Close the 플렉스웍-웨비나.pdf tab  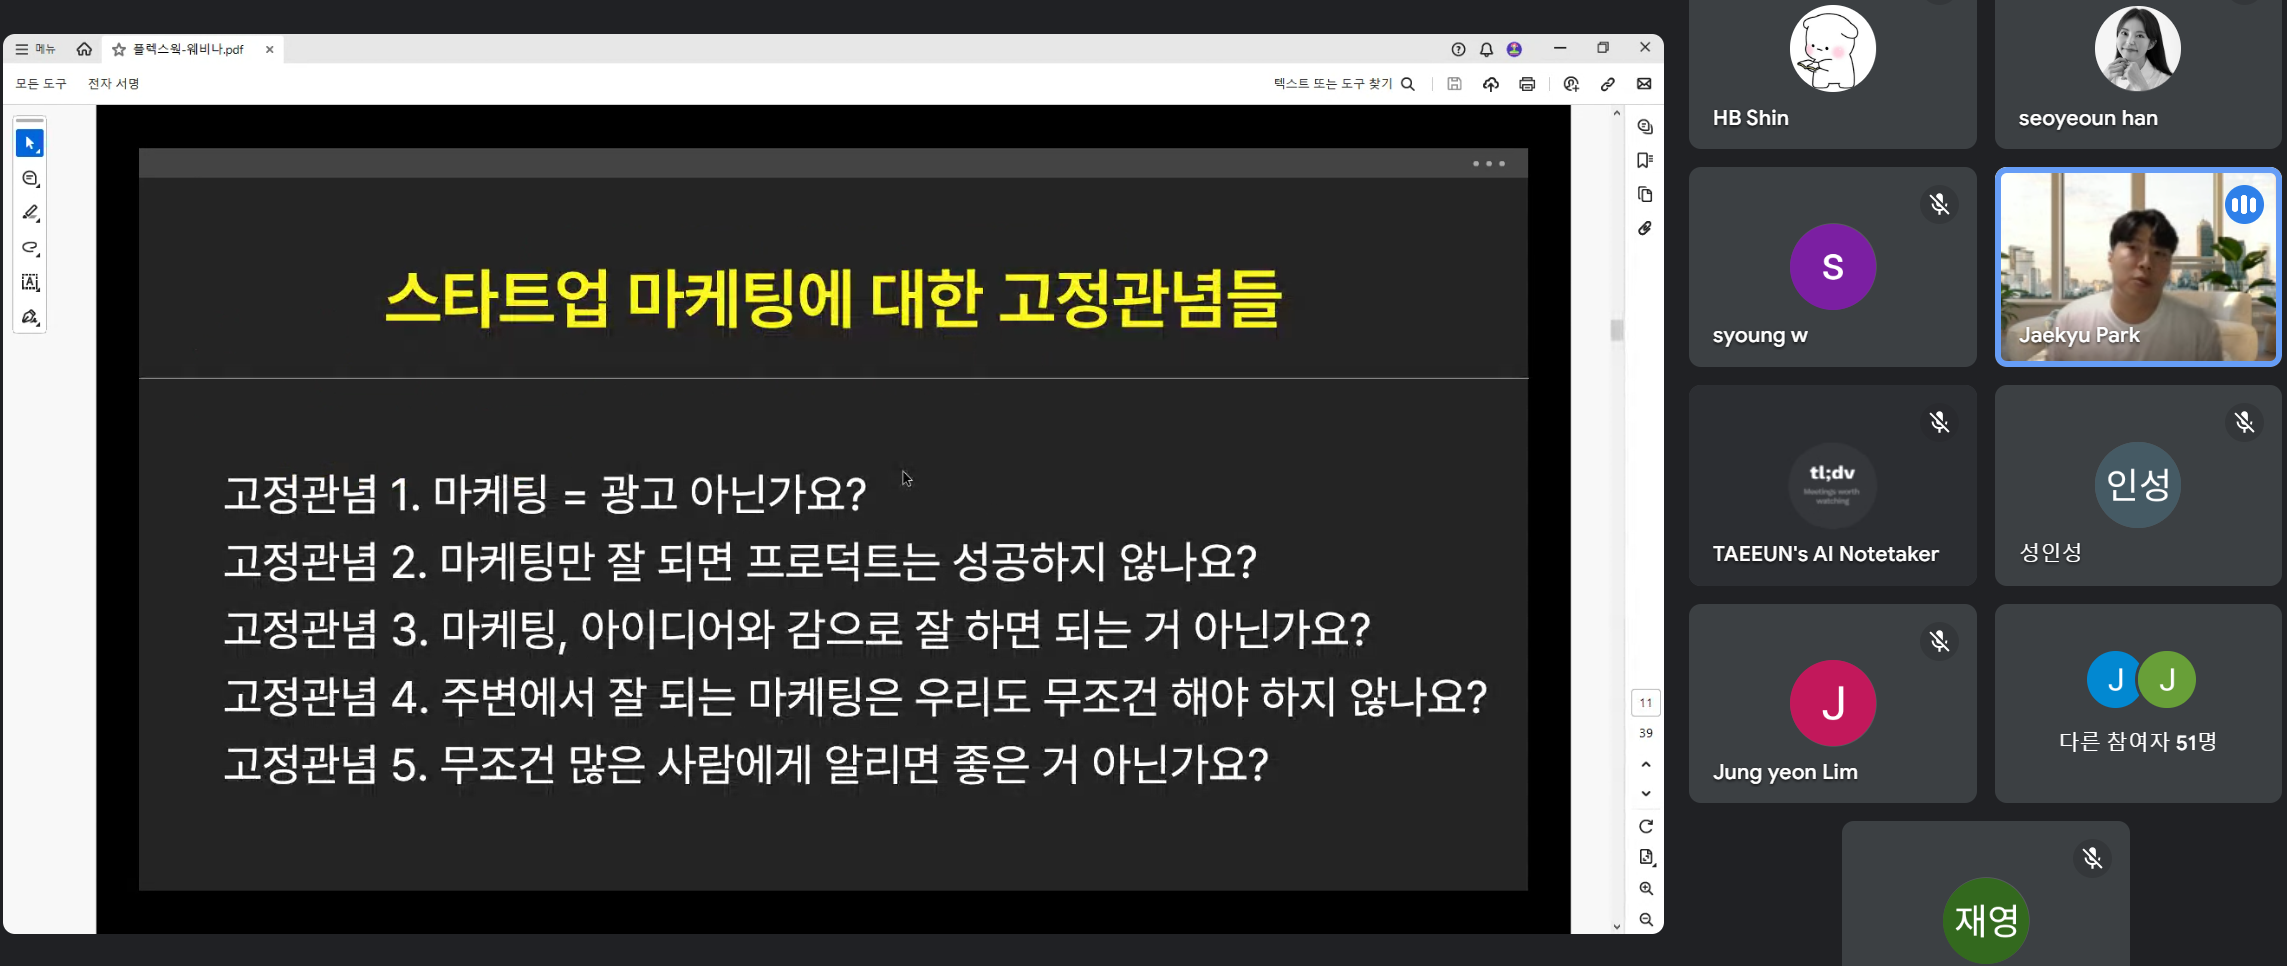pos(269,49)
